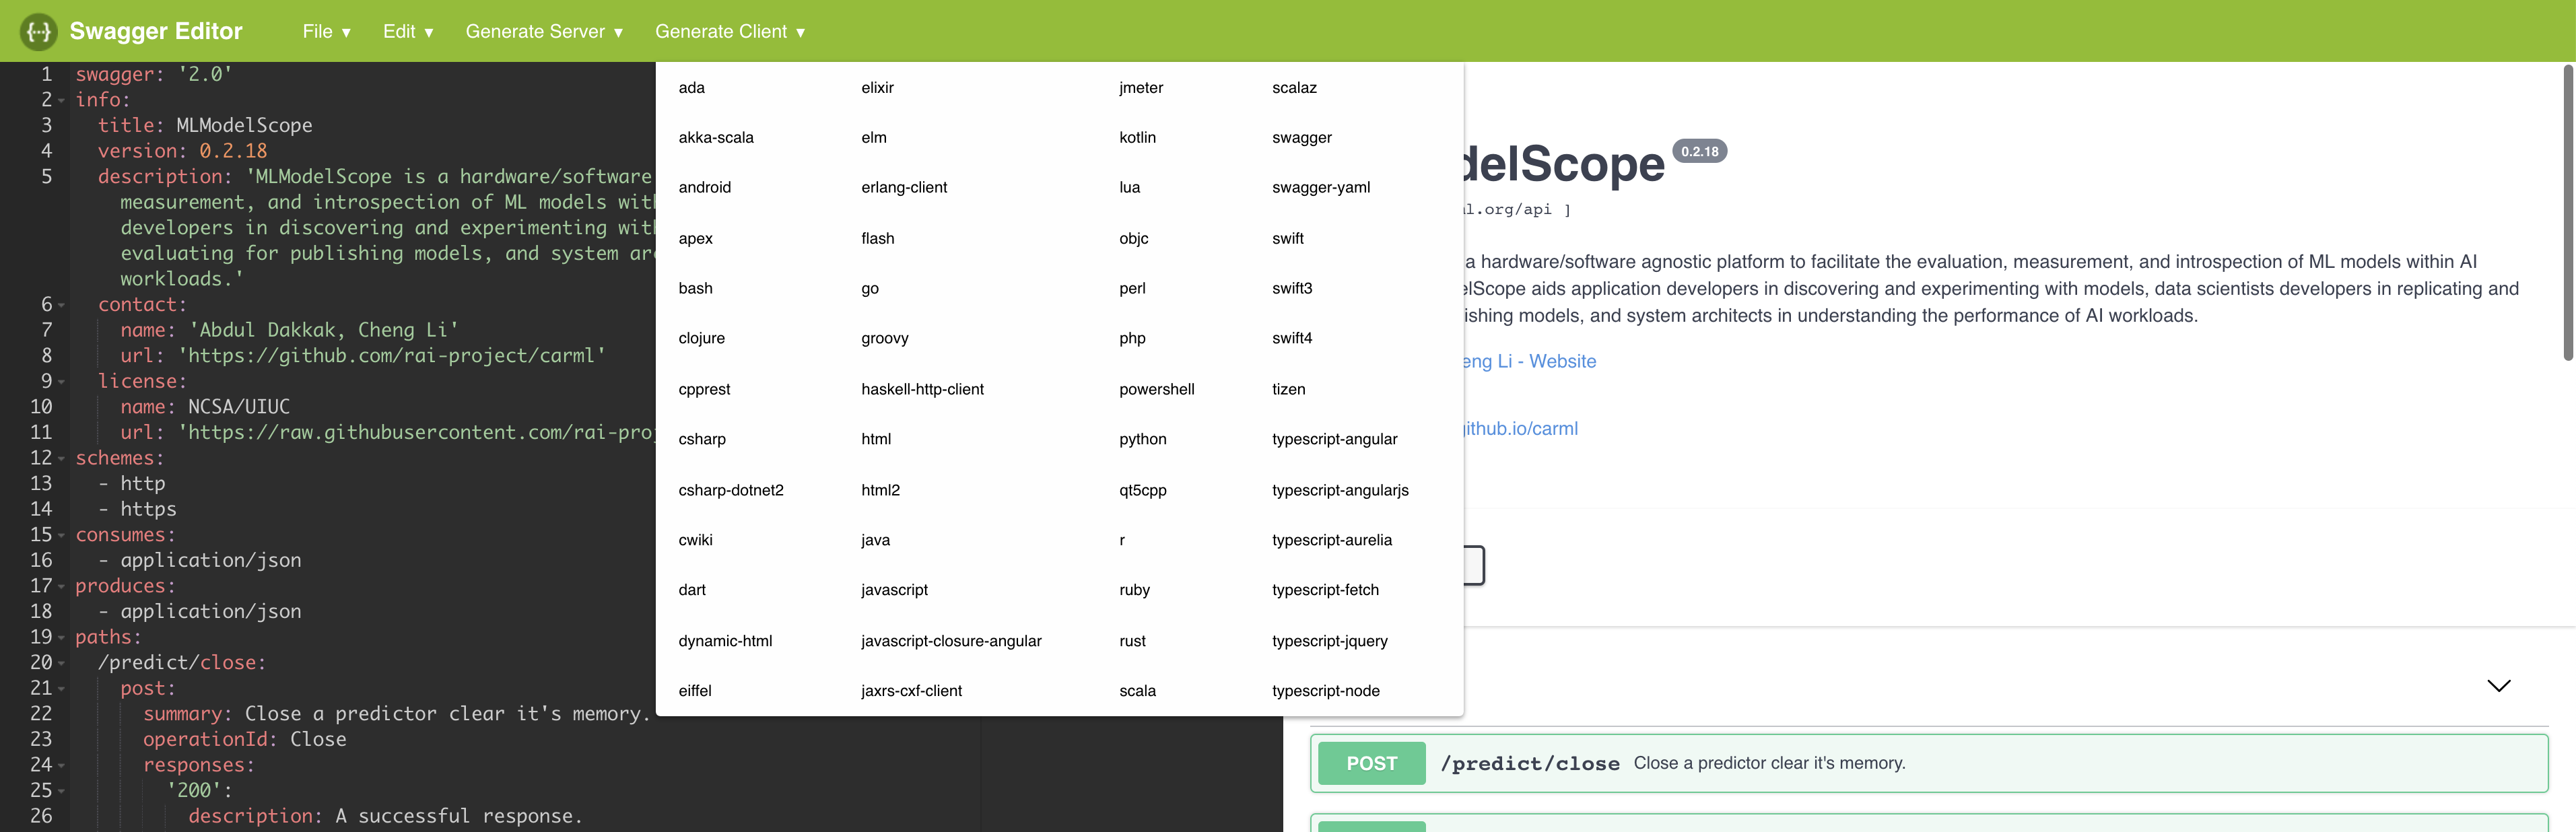This screenshot has width=2576, height=832.
Task: Choose the ada client generator
Action: (x=691, y=88)
